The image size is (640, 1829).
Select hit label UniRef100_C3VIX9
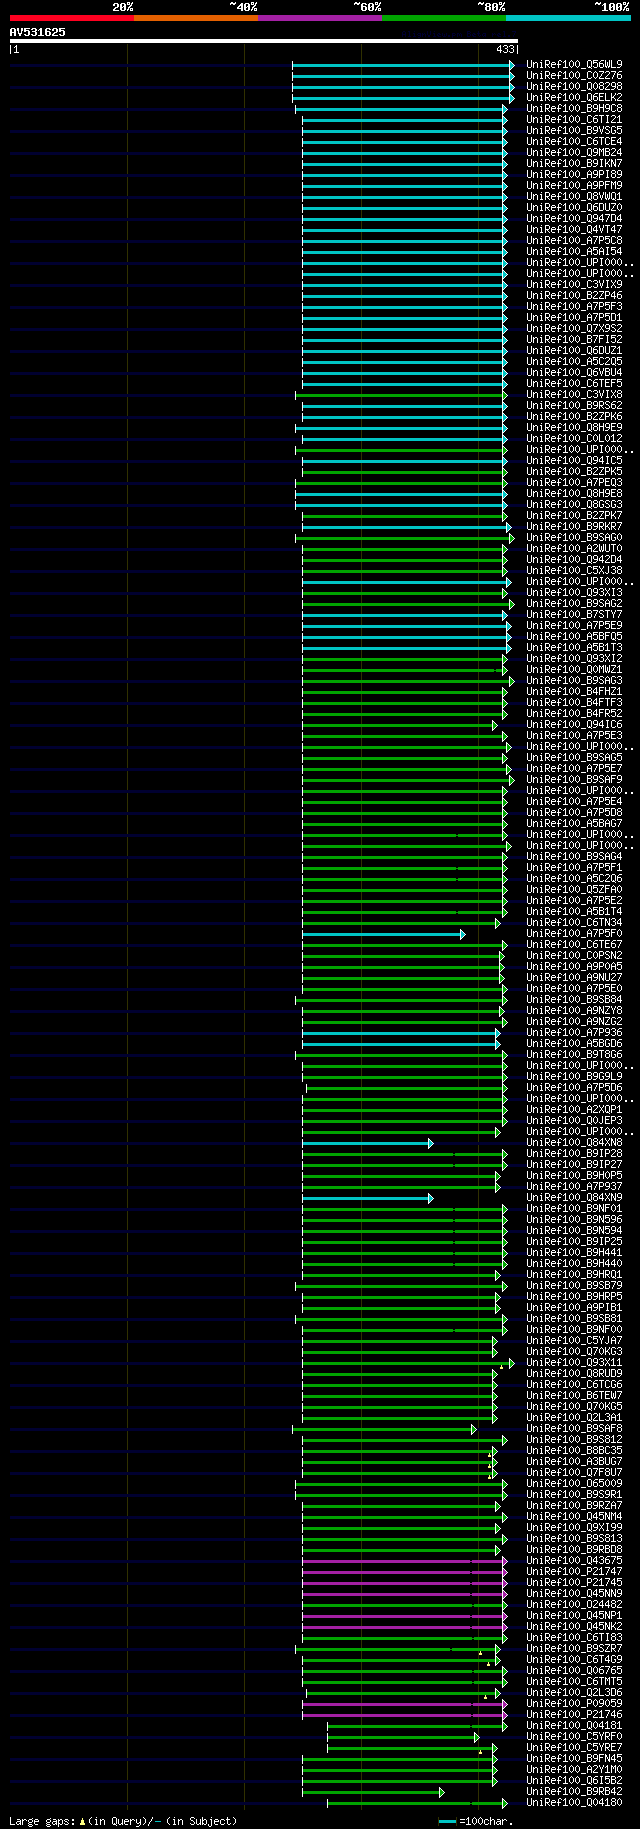coord(574,285)
